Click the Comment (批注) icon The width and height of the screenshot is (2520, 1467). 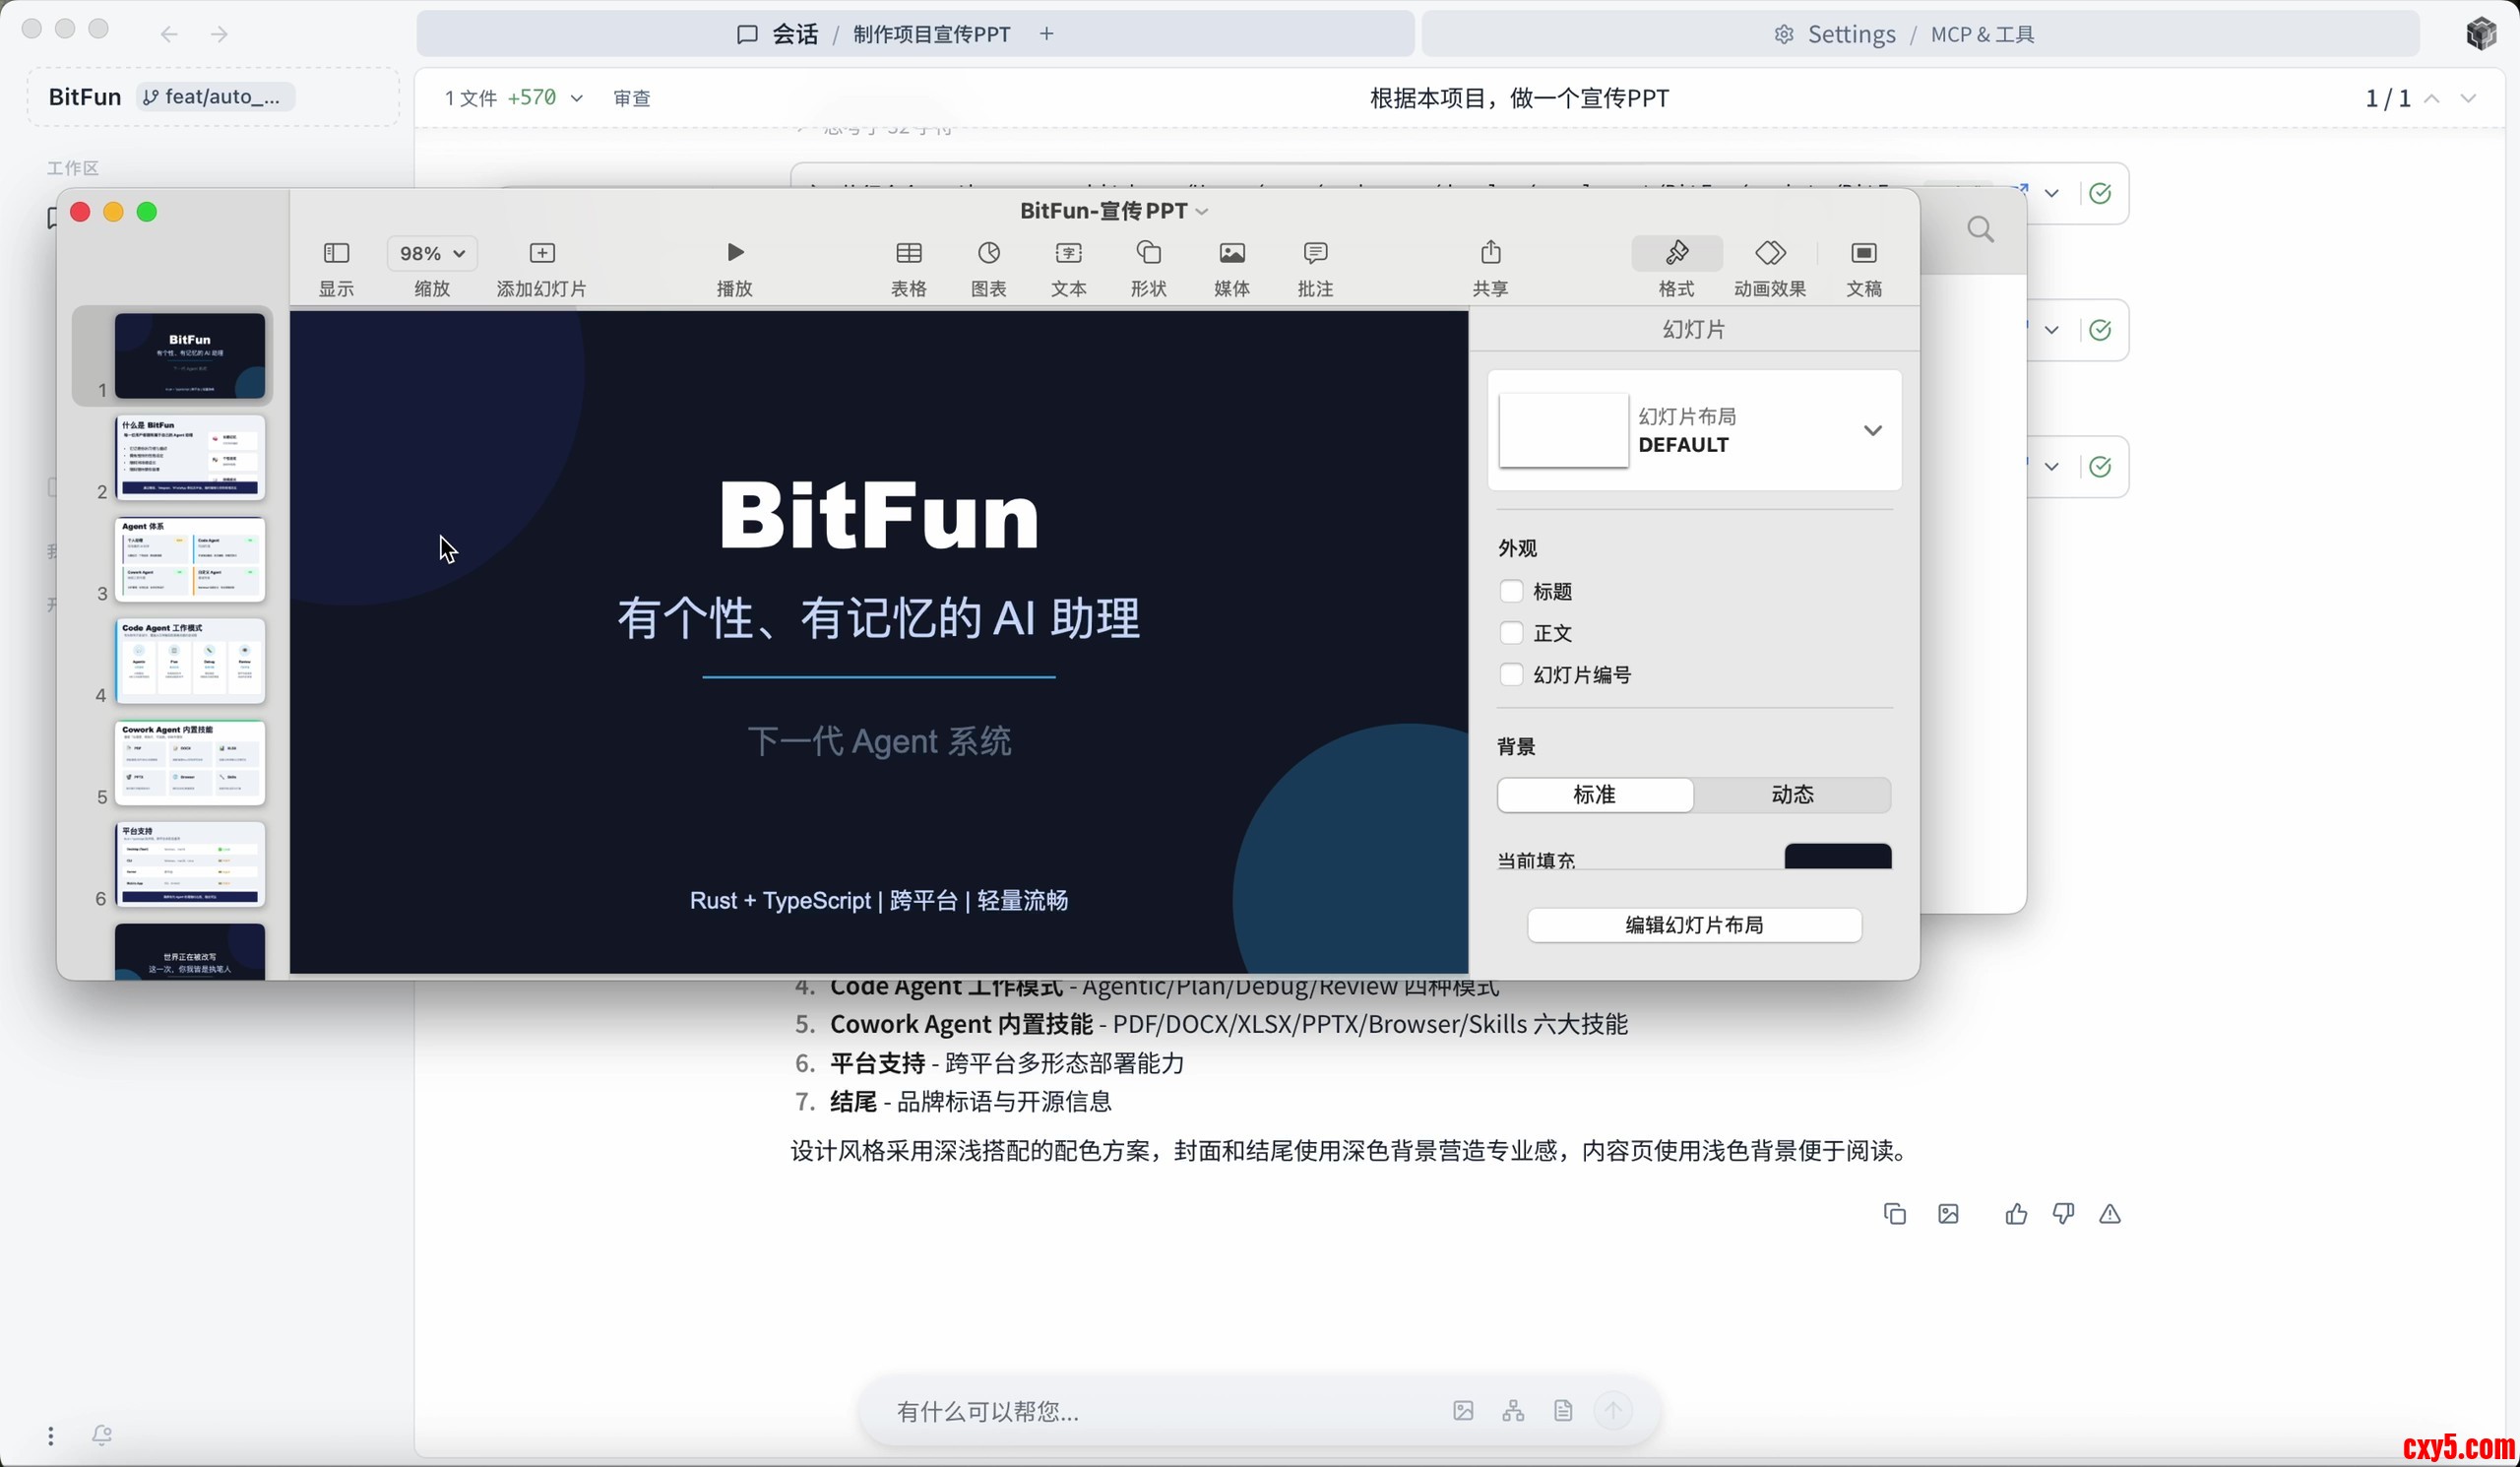1315,252
